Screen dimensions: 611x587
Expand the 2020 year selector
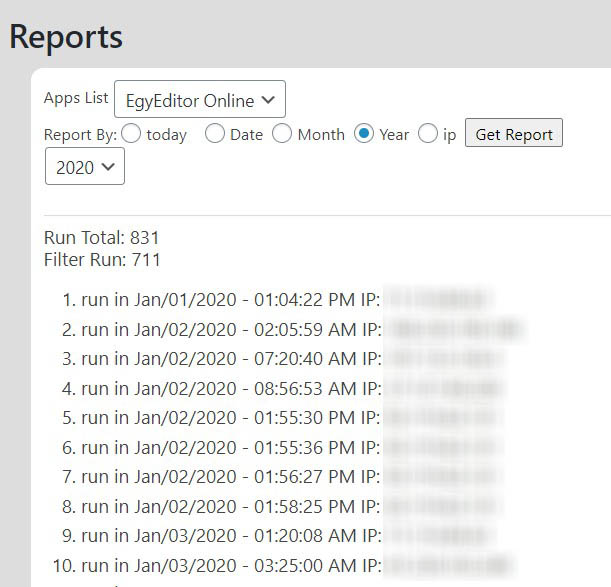pos(85,167)
